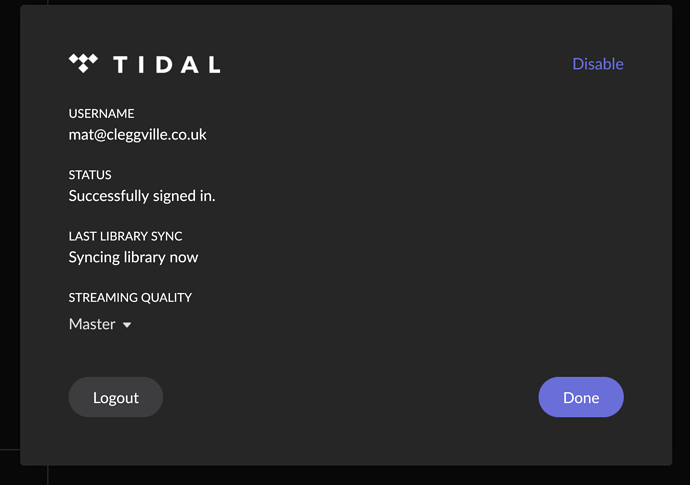Click the STATUS heading

(x=90, y=175)
